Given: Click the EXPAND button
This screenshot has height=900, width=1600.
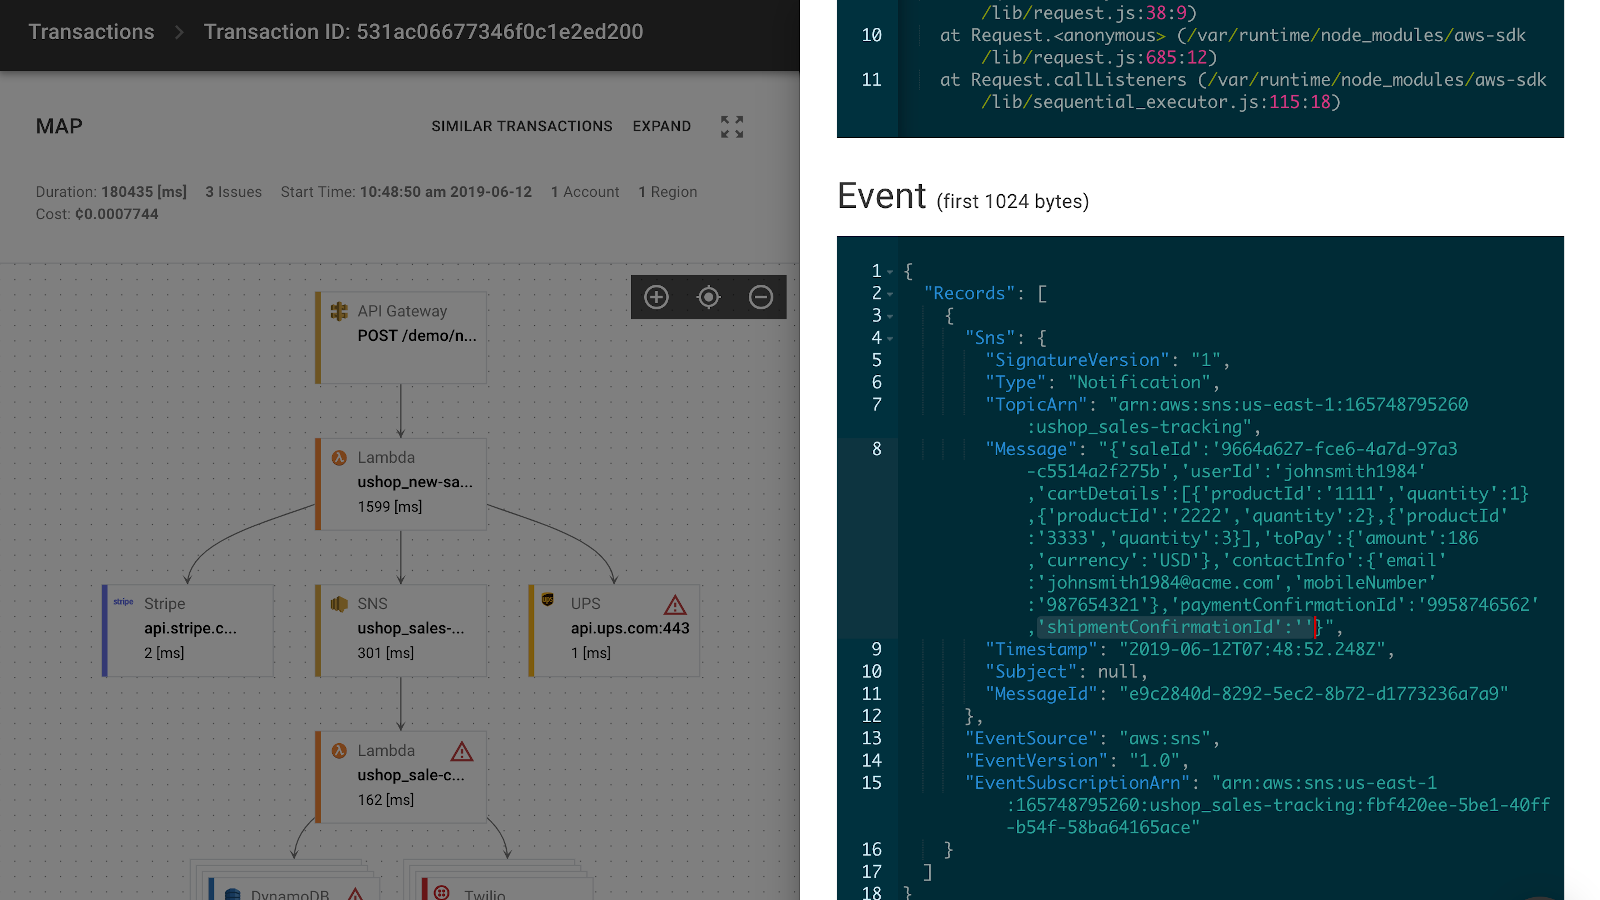Looking at the screenshot, I should point(662,126).
